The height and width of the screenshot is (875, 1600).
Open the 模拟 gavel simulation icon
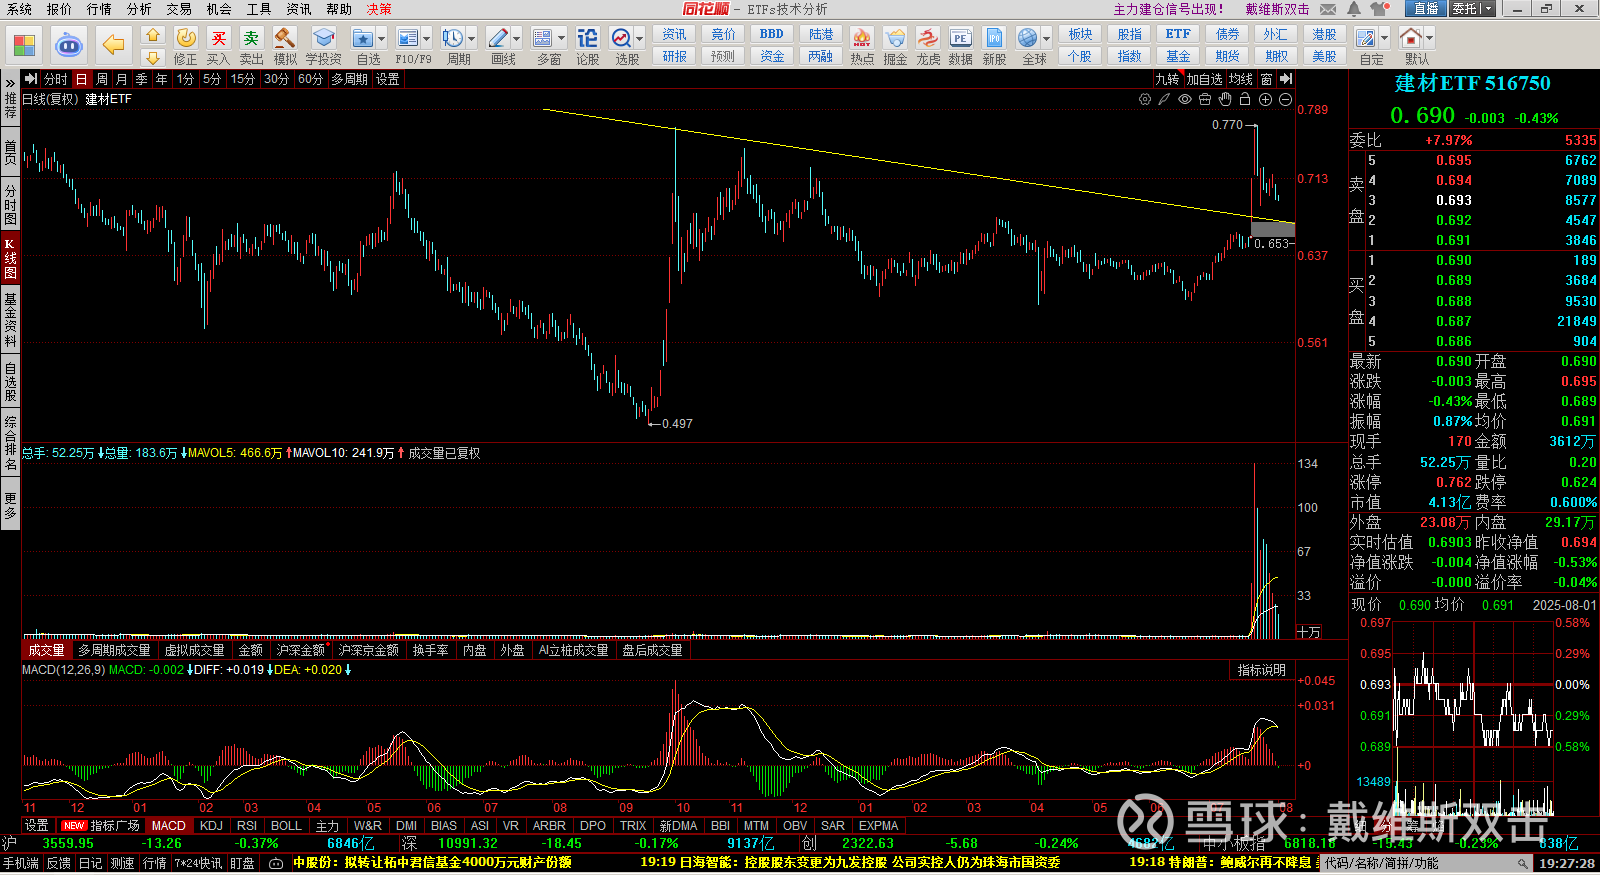tap(285, 38)
